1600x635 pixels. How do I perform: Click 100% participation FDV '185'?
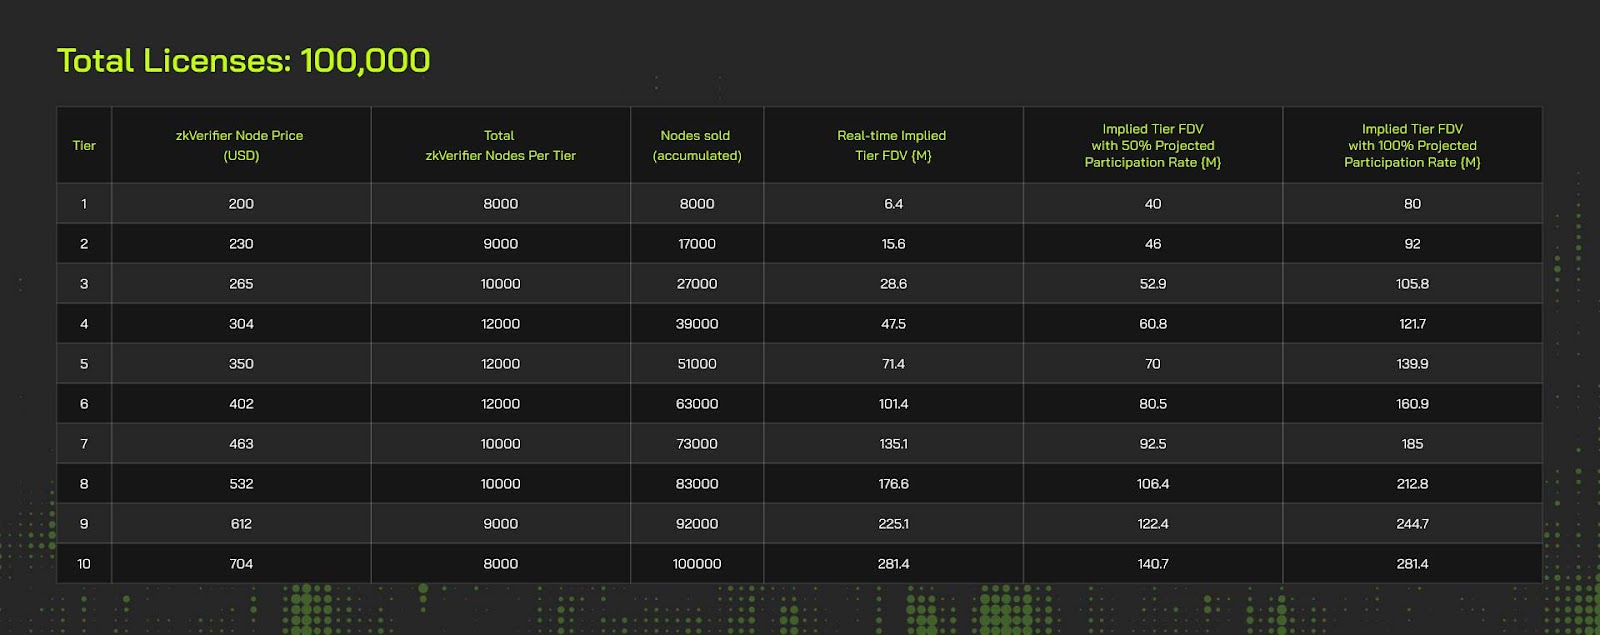click(x=1412, y=443)
